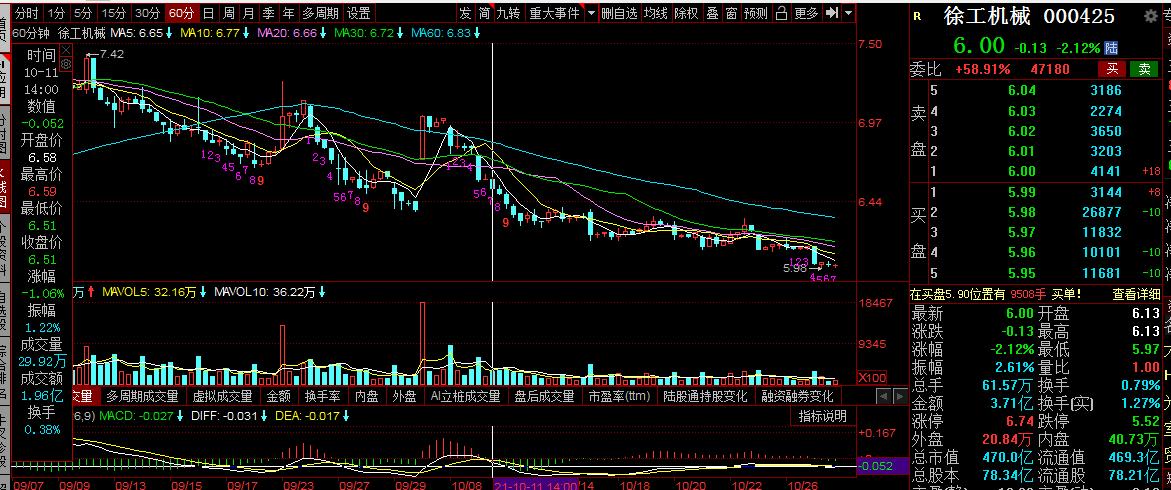Open the 更多 more options menu

click(807, 13)
